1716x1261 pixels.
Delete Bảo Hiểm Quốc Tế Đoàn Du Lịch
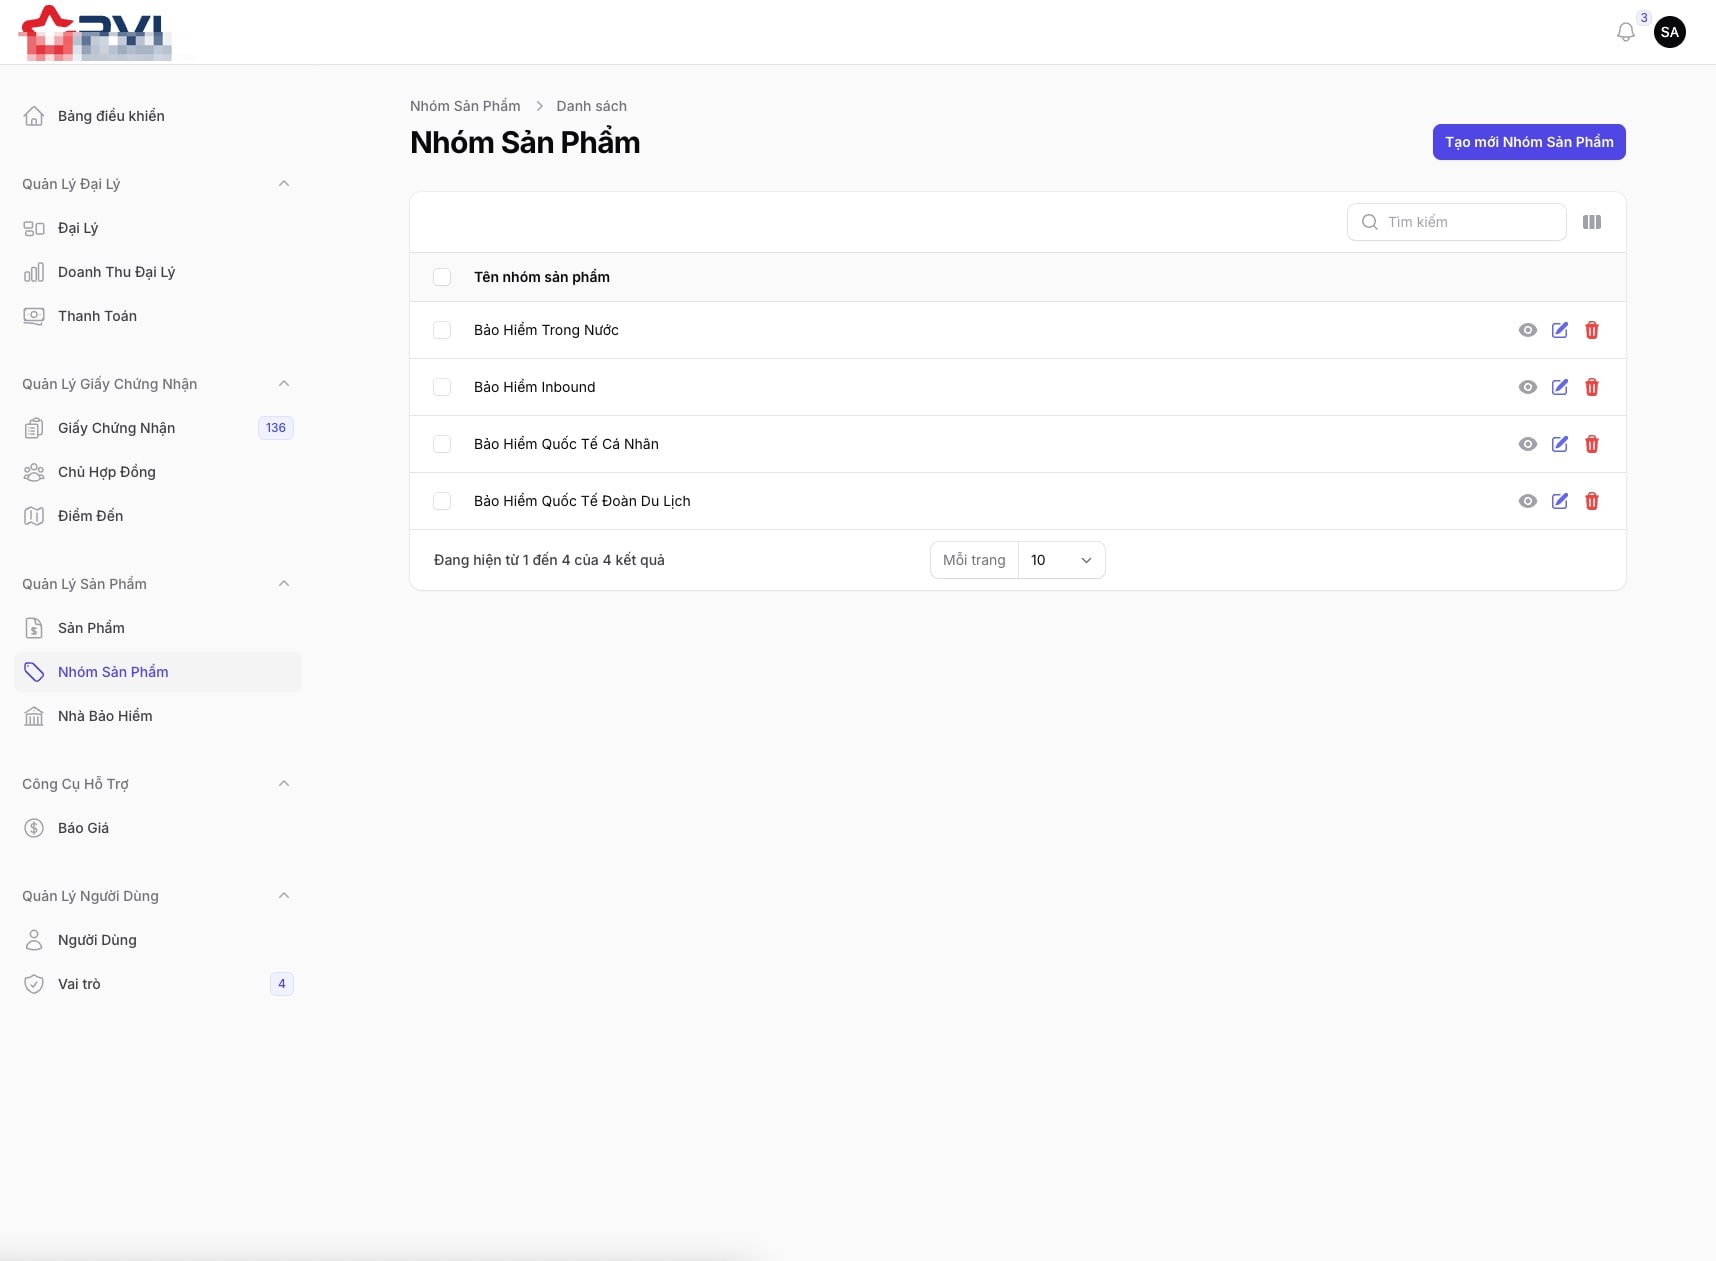point(1591,501)
